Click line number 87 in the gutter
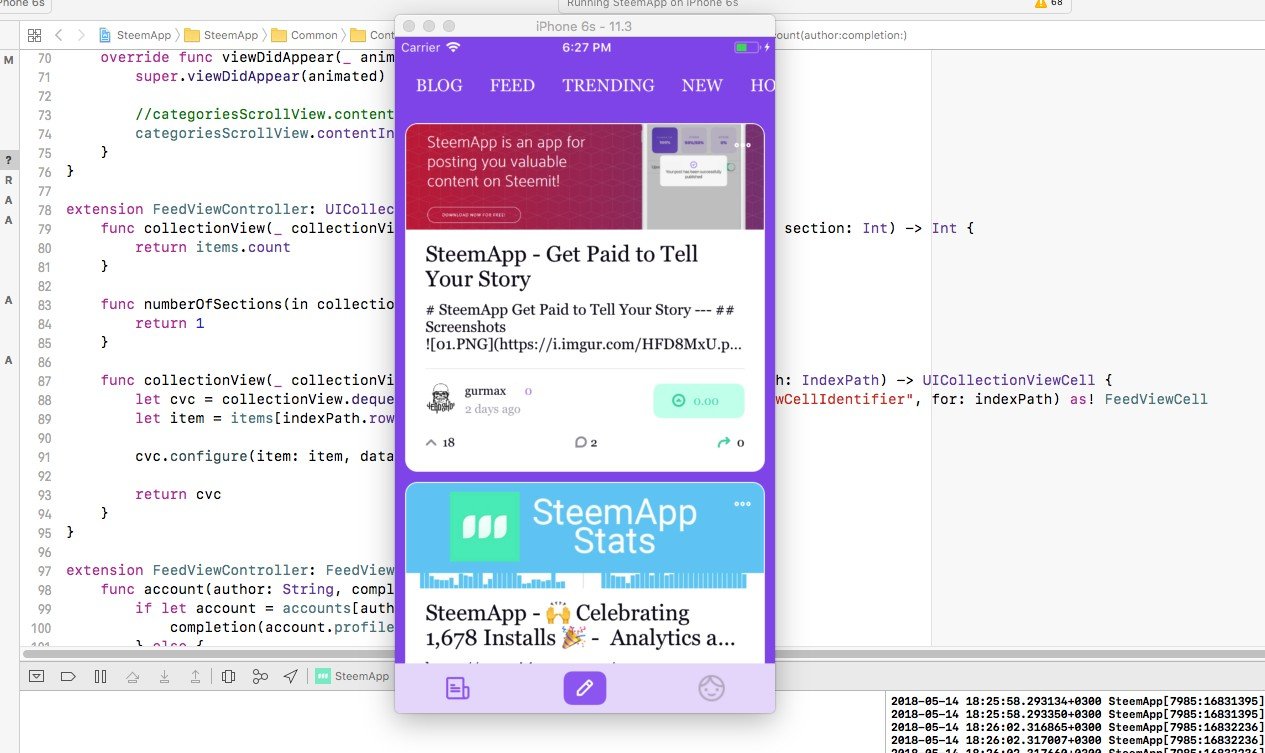 43,380
